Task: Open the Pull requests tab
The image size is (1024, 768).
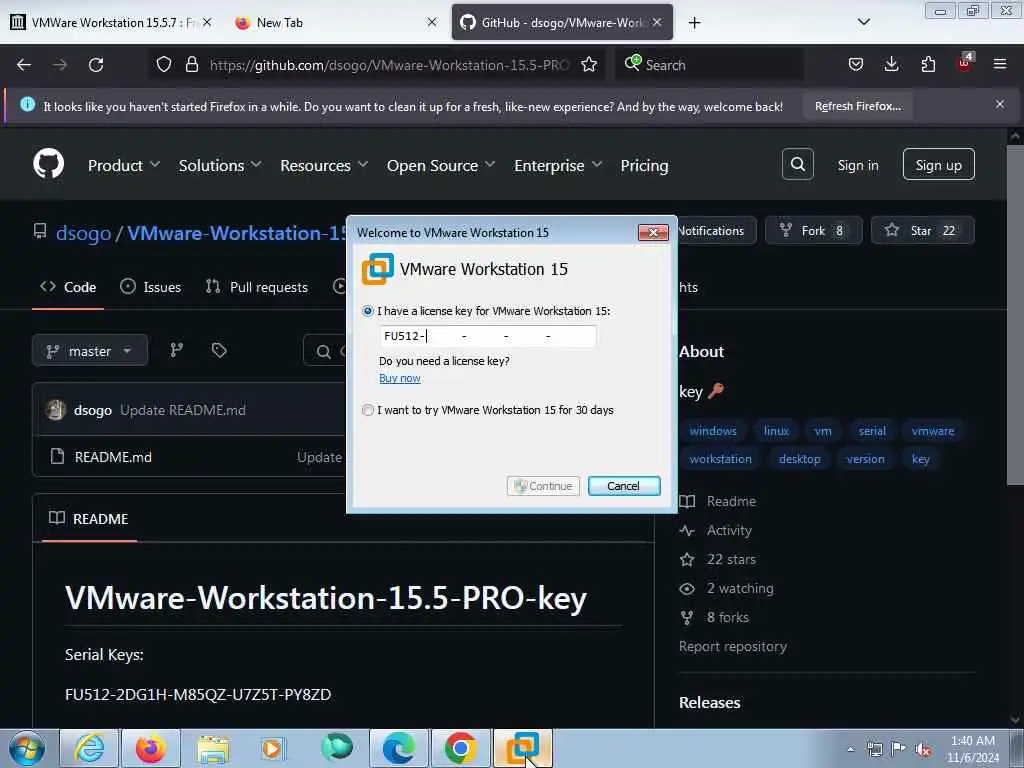Action: pyautogui.click(x=257, y=287)
